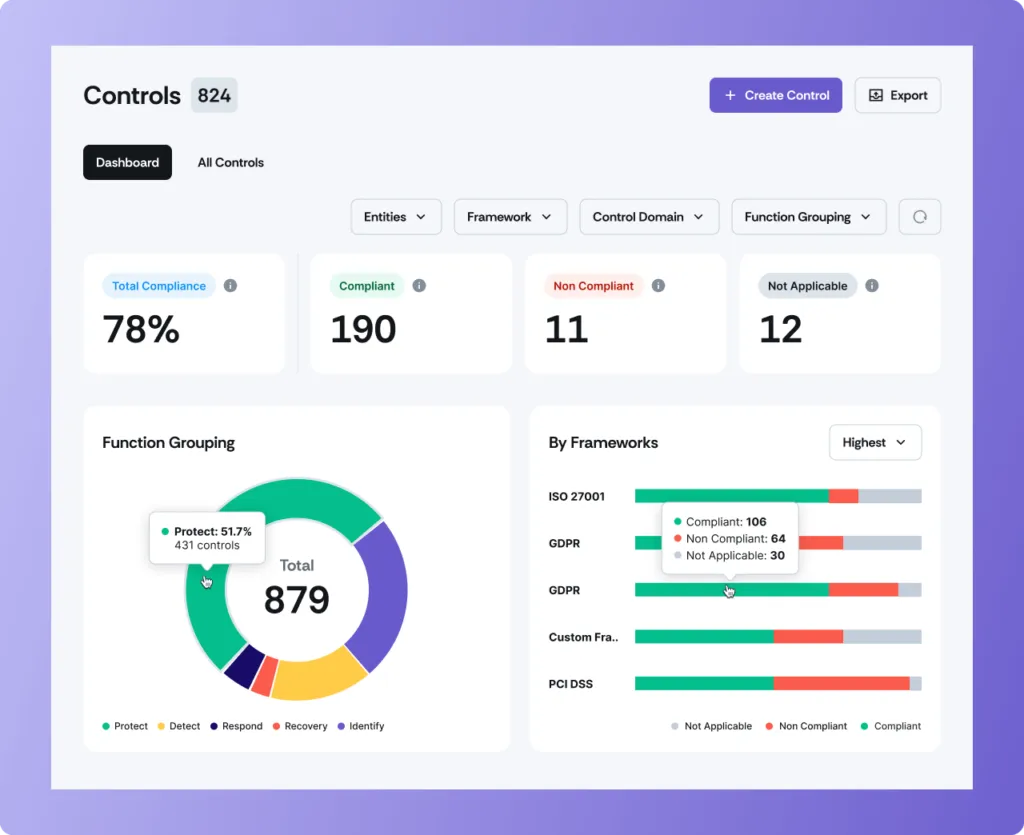Open the search function
1024x835 pixels.
[x=919, y=216]
